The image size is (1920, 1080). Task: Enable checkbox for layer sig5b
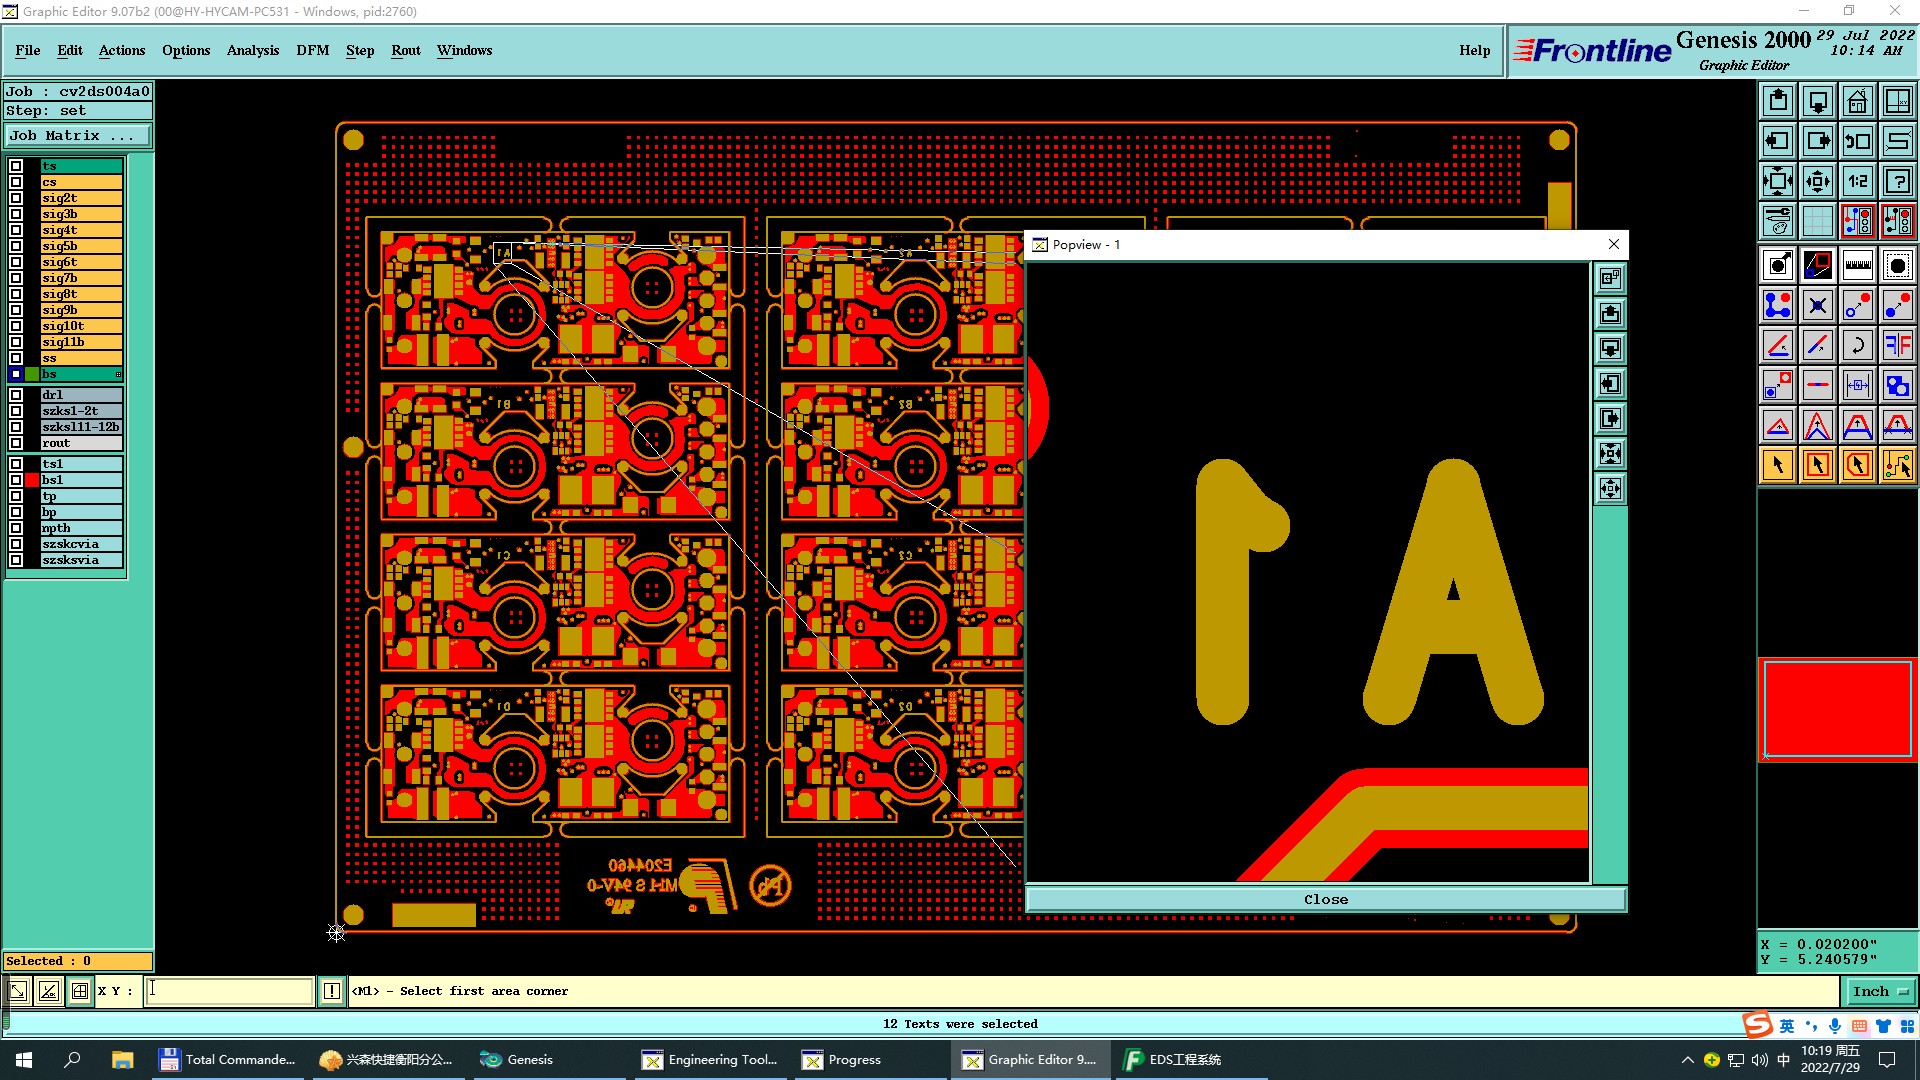coord(16,246)
